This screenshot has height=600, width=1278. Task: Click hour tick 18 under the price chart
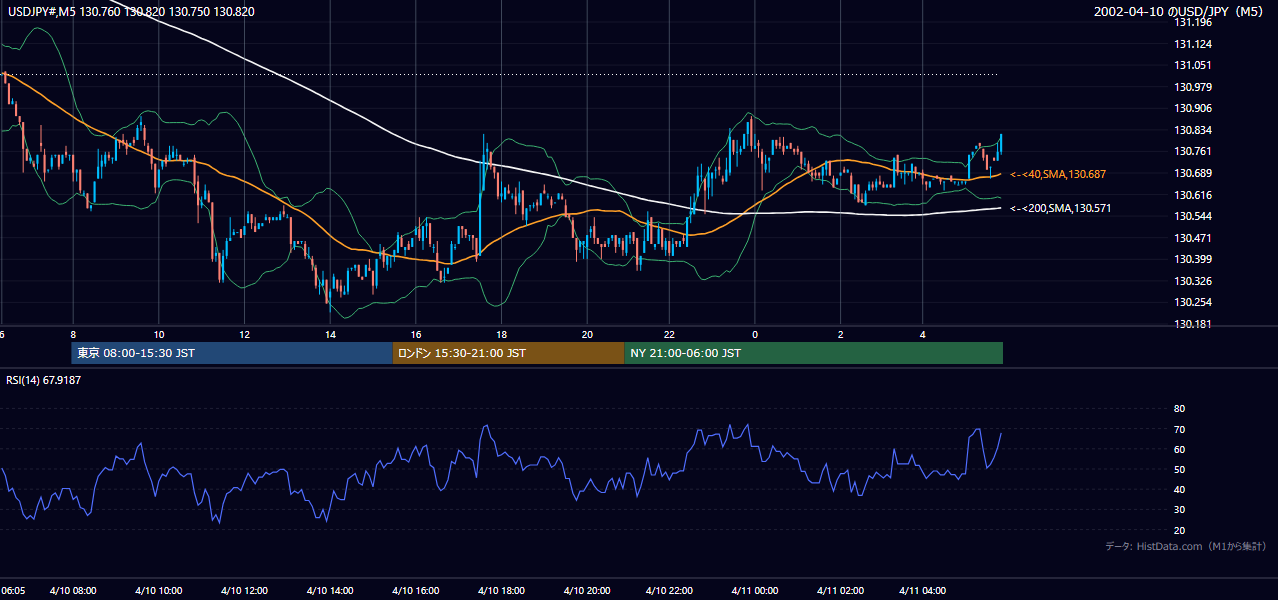(x=501, y=335)
